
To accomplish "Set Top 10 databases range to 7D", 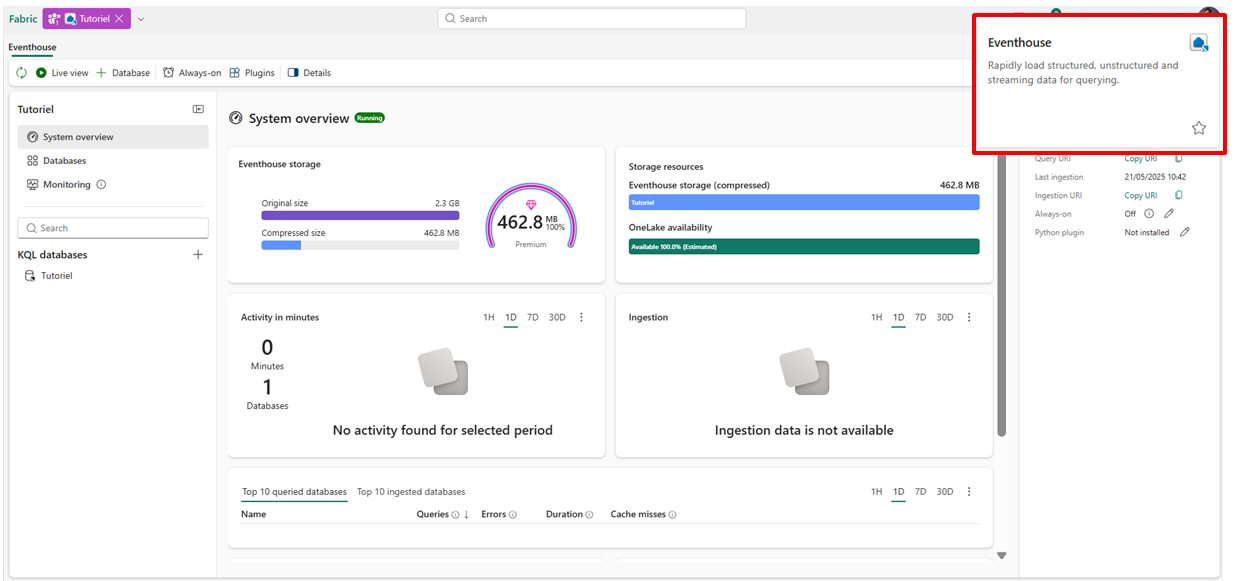I will (x=920, y=492).
